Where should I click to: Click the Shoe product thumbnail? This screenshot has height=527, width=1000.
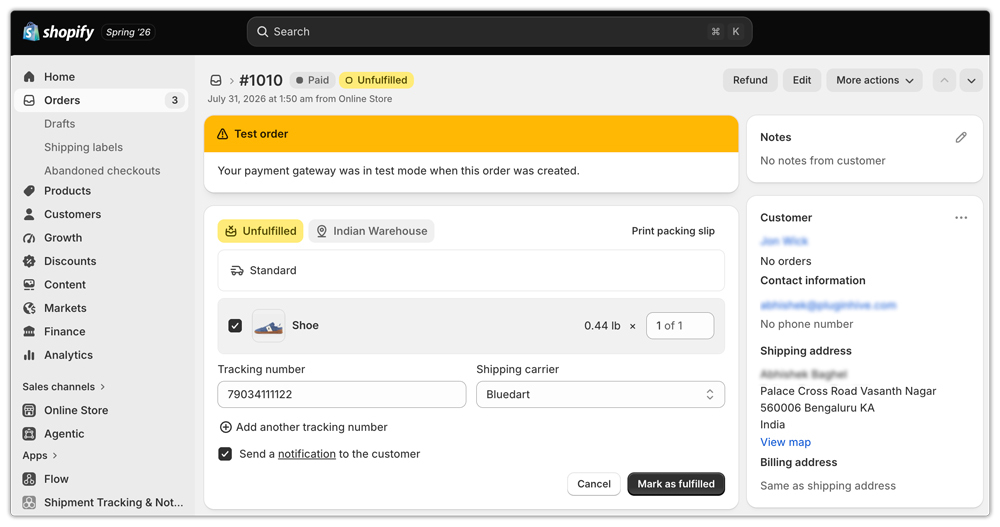pos(268,326)
